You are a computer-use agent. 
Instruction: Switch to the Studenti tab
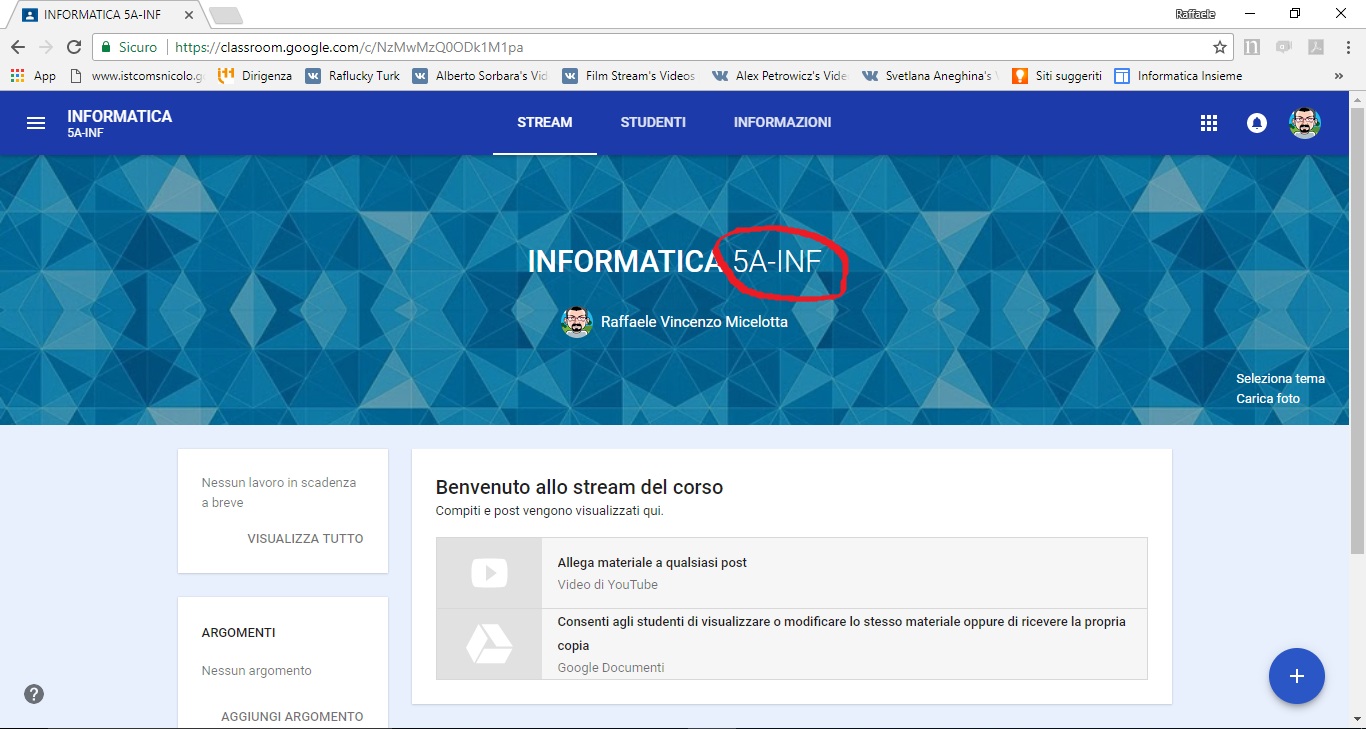tap(653, 122)
